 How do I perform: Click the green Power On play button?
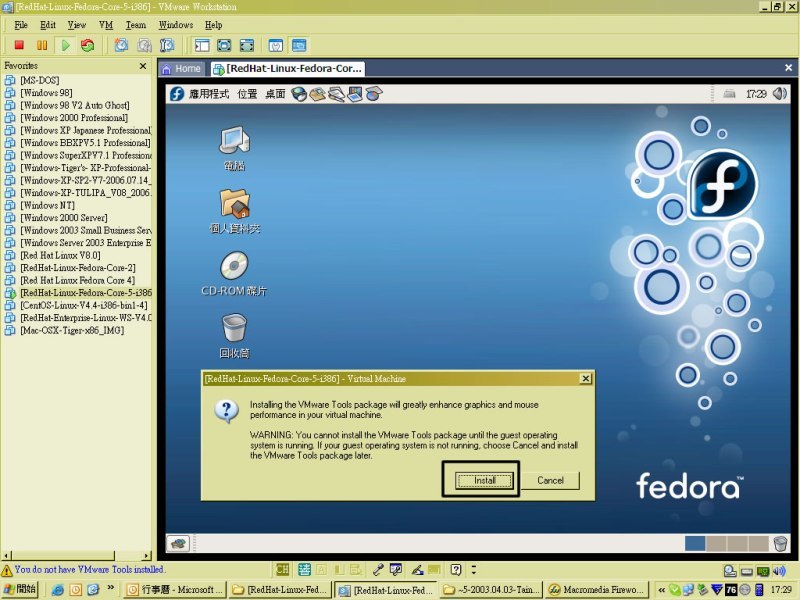coord(65,45)
